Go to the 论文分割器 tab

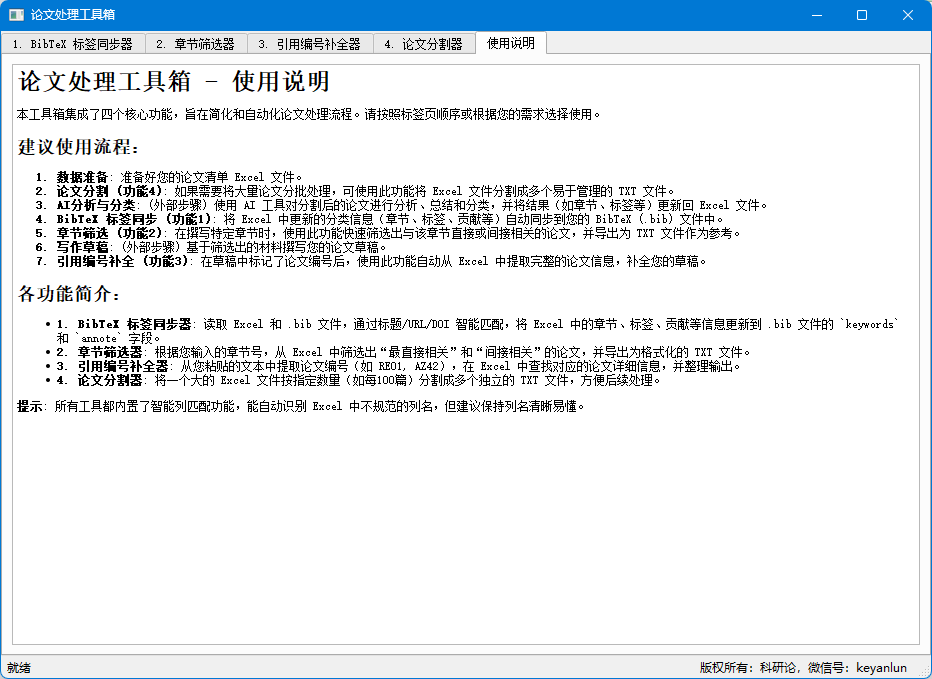pyautogui.click(x=423, y=44)
